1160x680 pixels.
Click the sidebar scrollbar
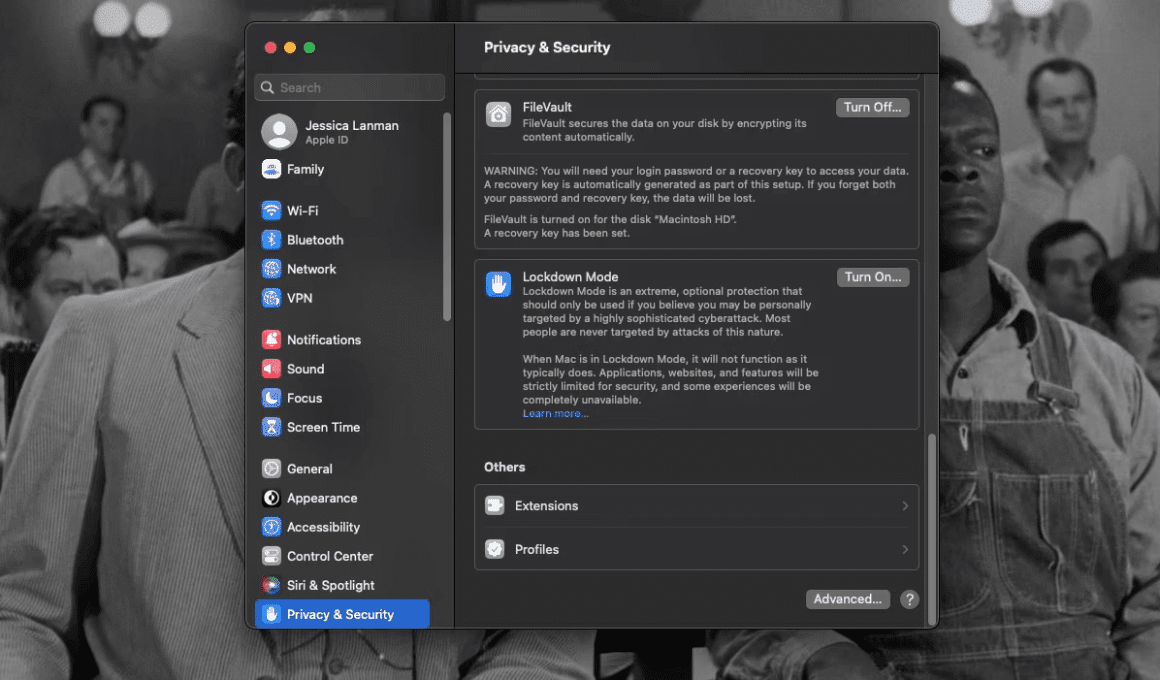coord(446,217)
